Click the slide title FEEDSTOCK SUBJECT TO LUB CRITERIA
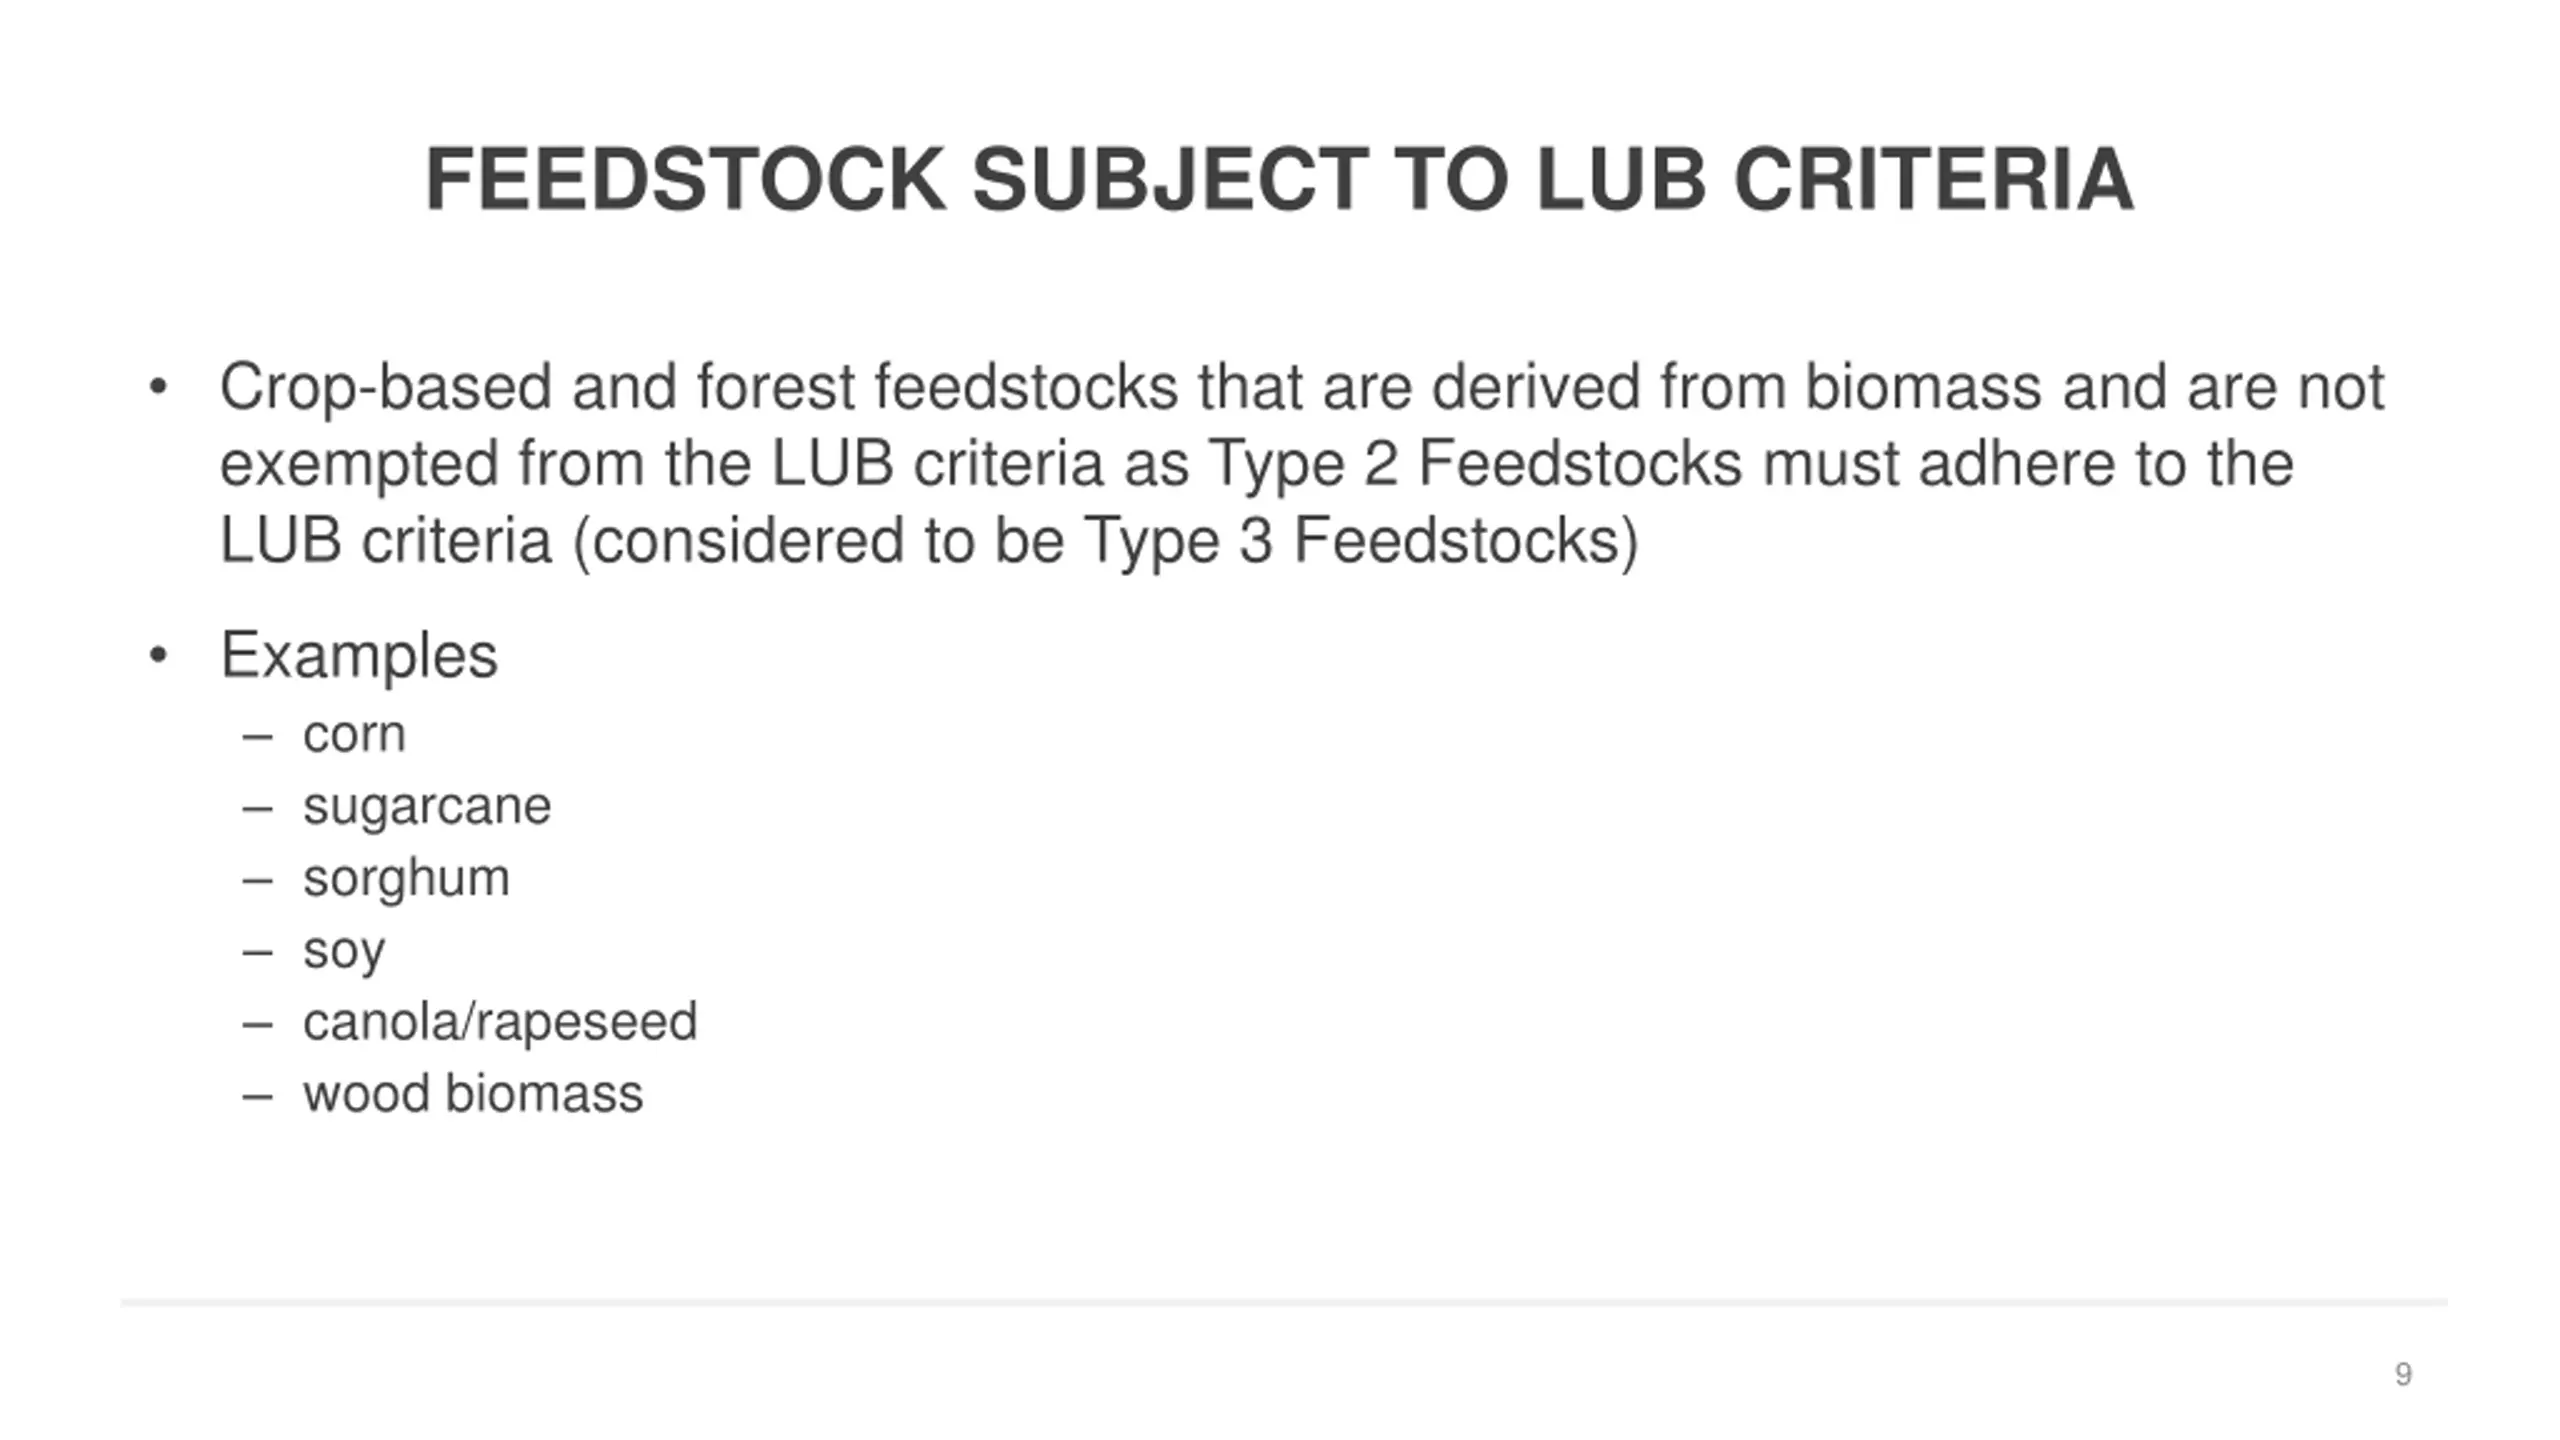2560x1440 pixels. click(x=1279, y=180)
